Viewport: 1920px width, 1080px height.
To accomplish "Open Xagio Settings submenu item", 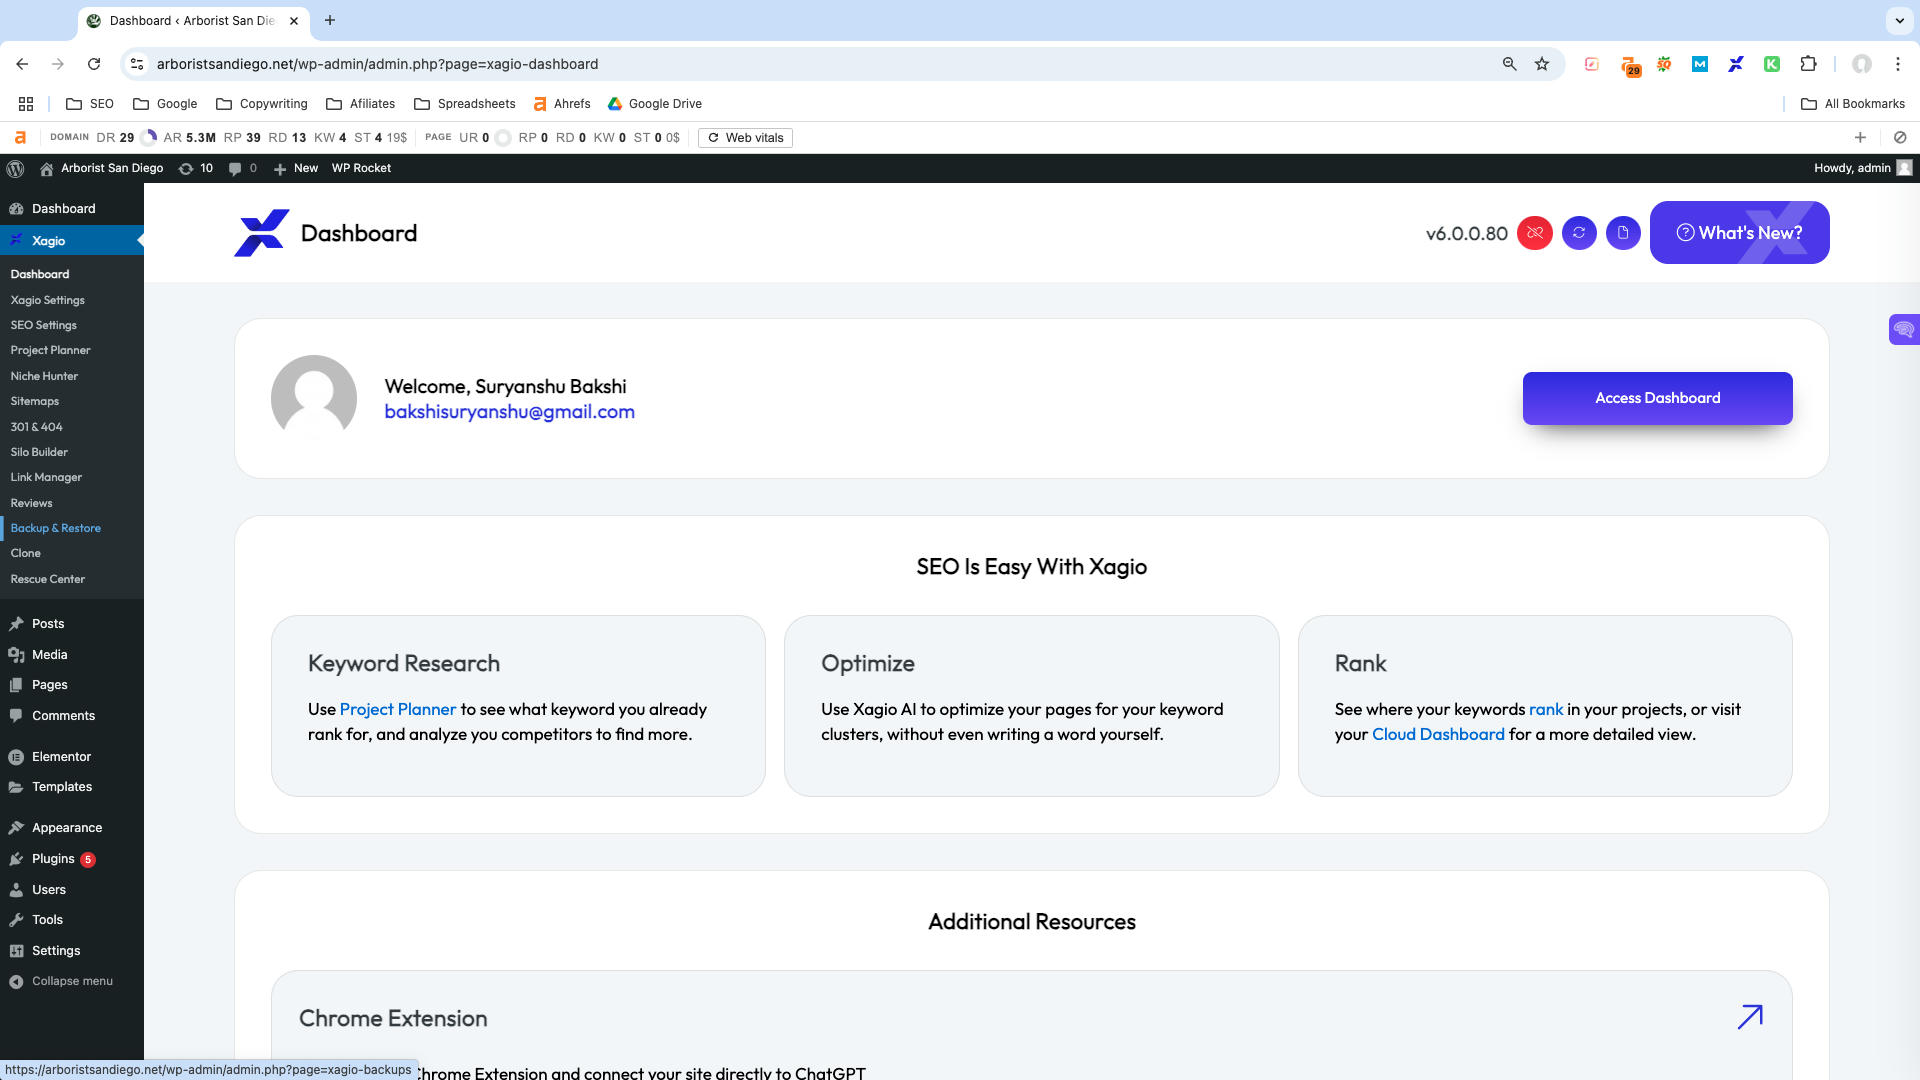I will tap(47, 300).
